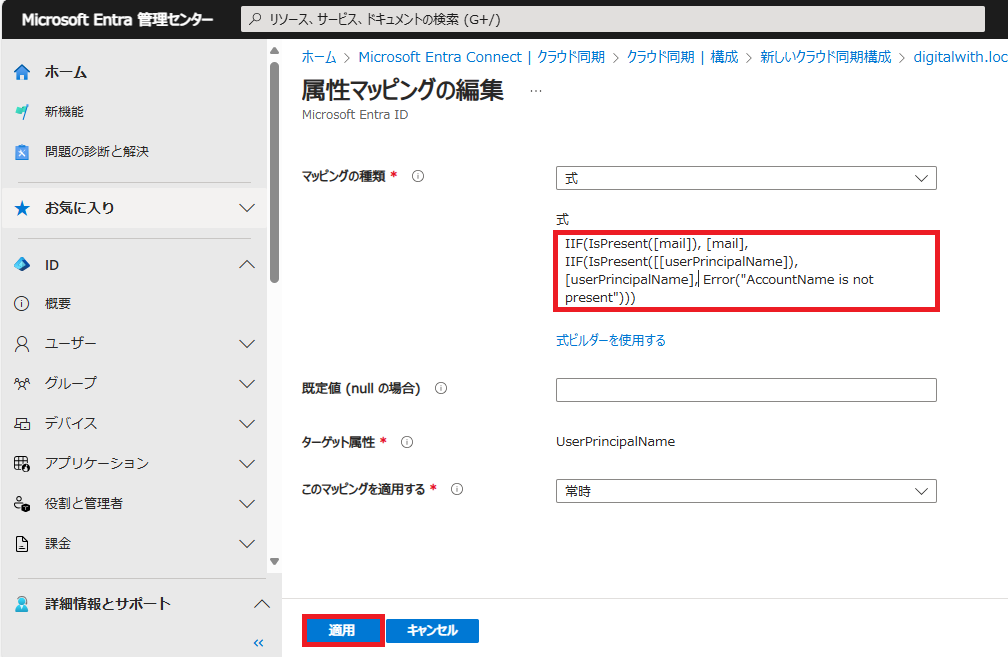Select the ID diamond icon
This screenshot has width=1008, height=657.
point(22,264)
